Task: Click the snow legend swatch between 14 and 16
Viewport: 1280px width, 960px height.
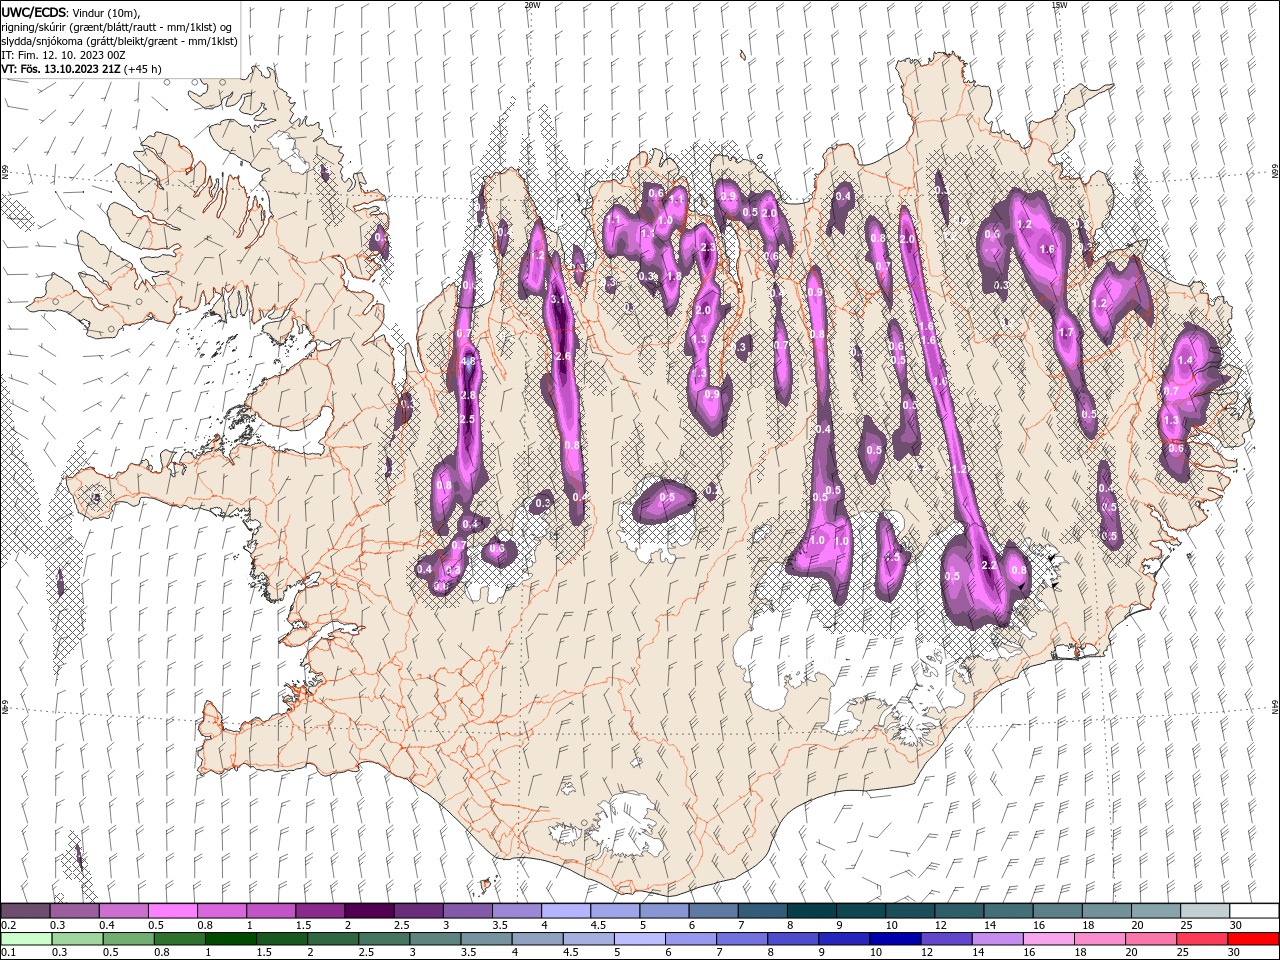Action: 1006,911
